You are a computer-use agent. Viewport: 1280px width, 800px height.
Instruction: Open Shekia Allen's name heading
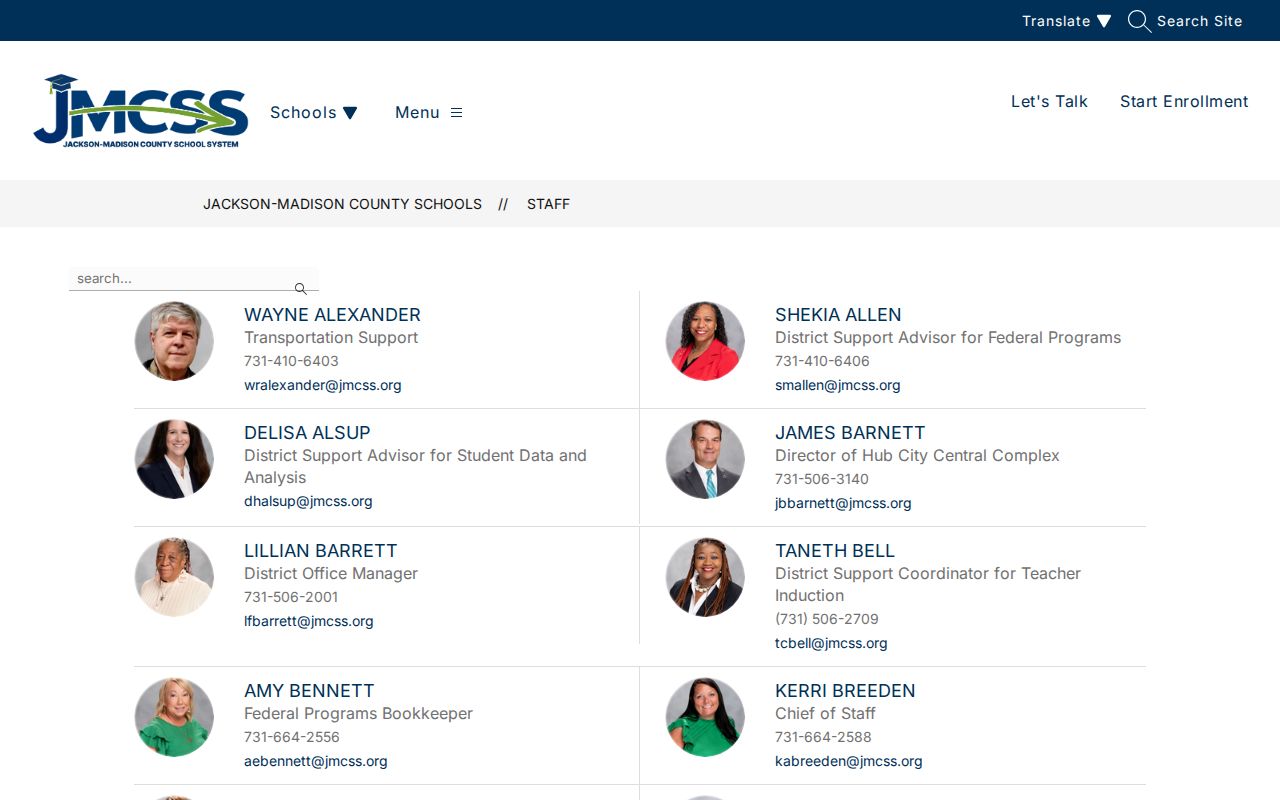tap(838, 315)
